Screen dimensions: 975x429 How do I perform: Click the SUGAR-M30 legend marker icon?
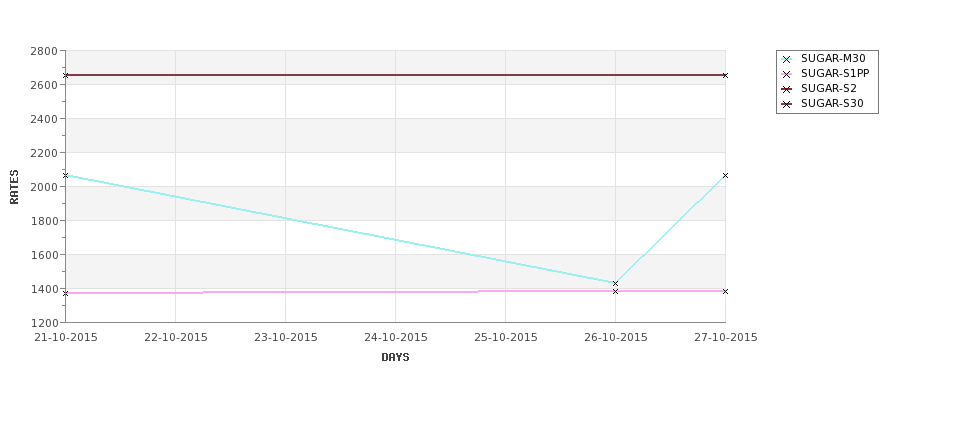(x=787, y=60)
